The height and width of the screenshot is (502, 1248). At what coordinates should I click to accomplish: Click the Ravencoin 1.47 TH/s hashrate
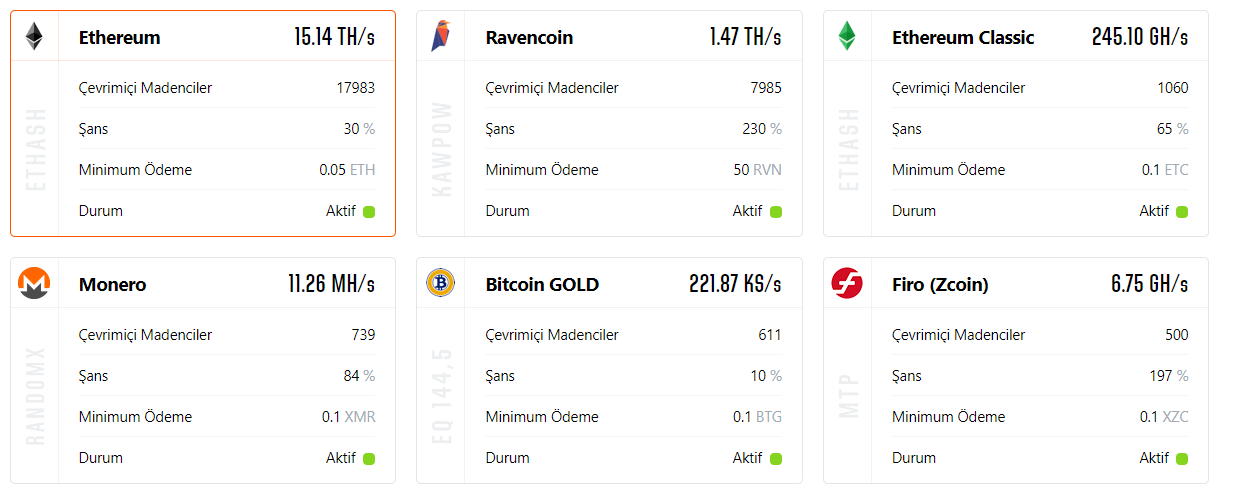(x=745, y=38)
